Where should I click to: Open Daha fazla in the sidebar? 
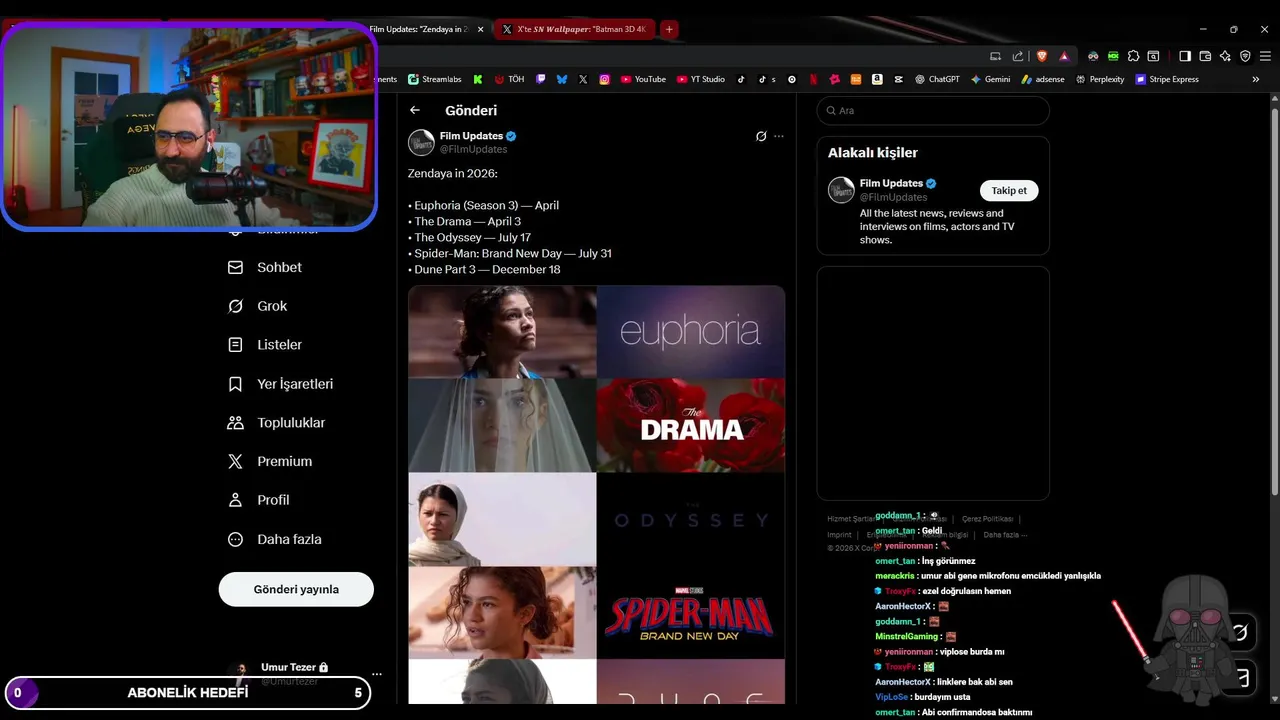coord(275,539)
